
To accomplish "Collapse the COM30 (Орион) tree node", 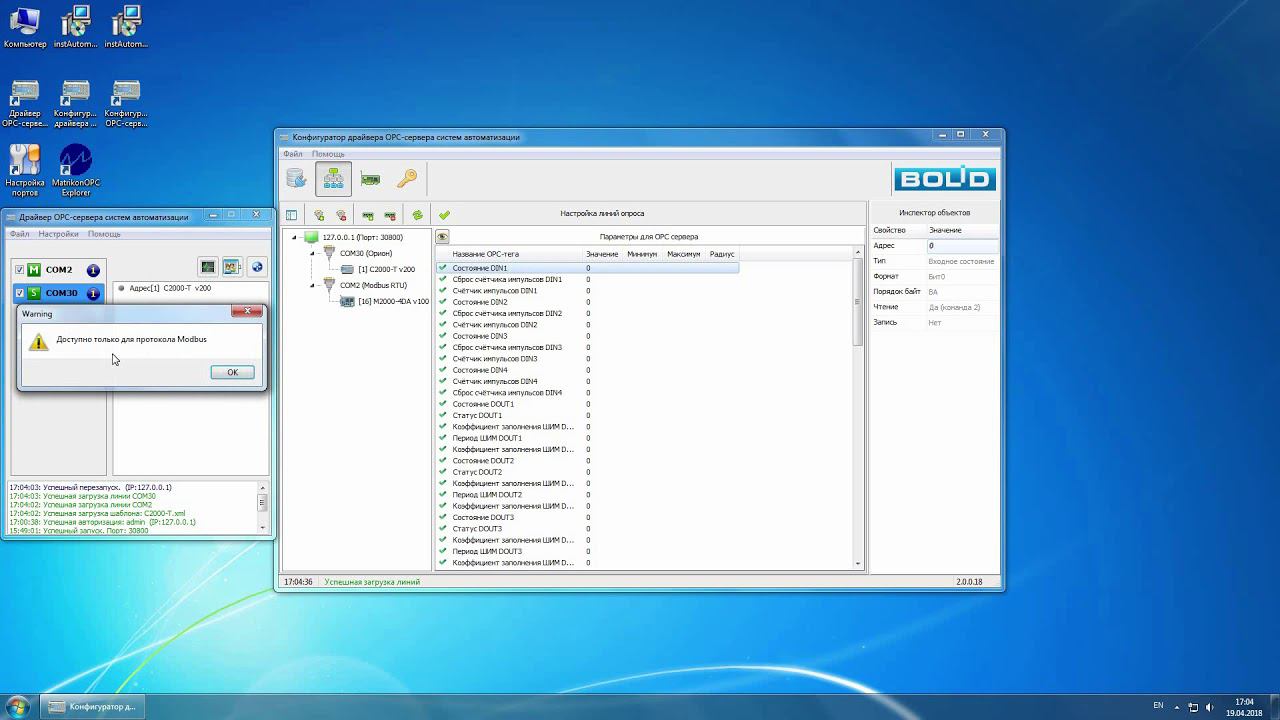I will [312, 254].
